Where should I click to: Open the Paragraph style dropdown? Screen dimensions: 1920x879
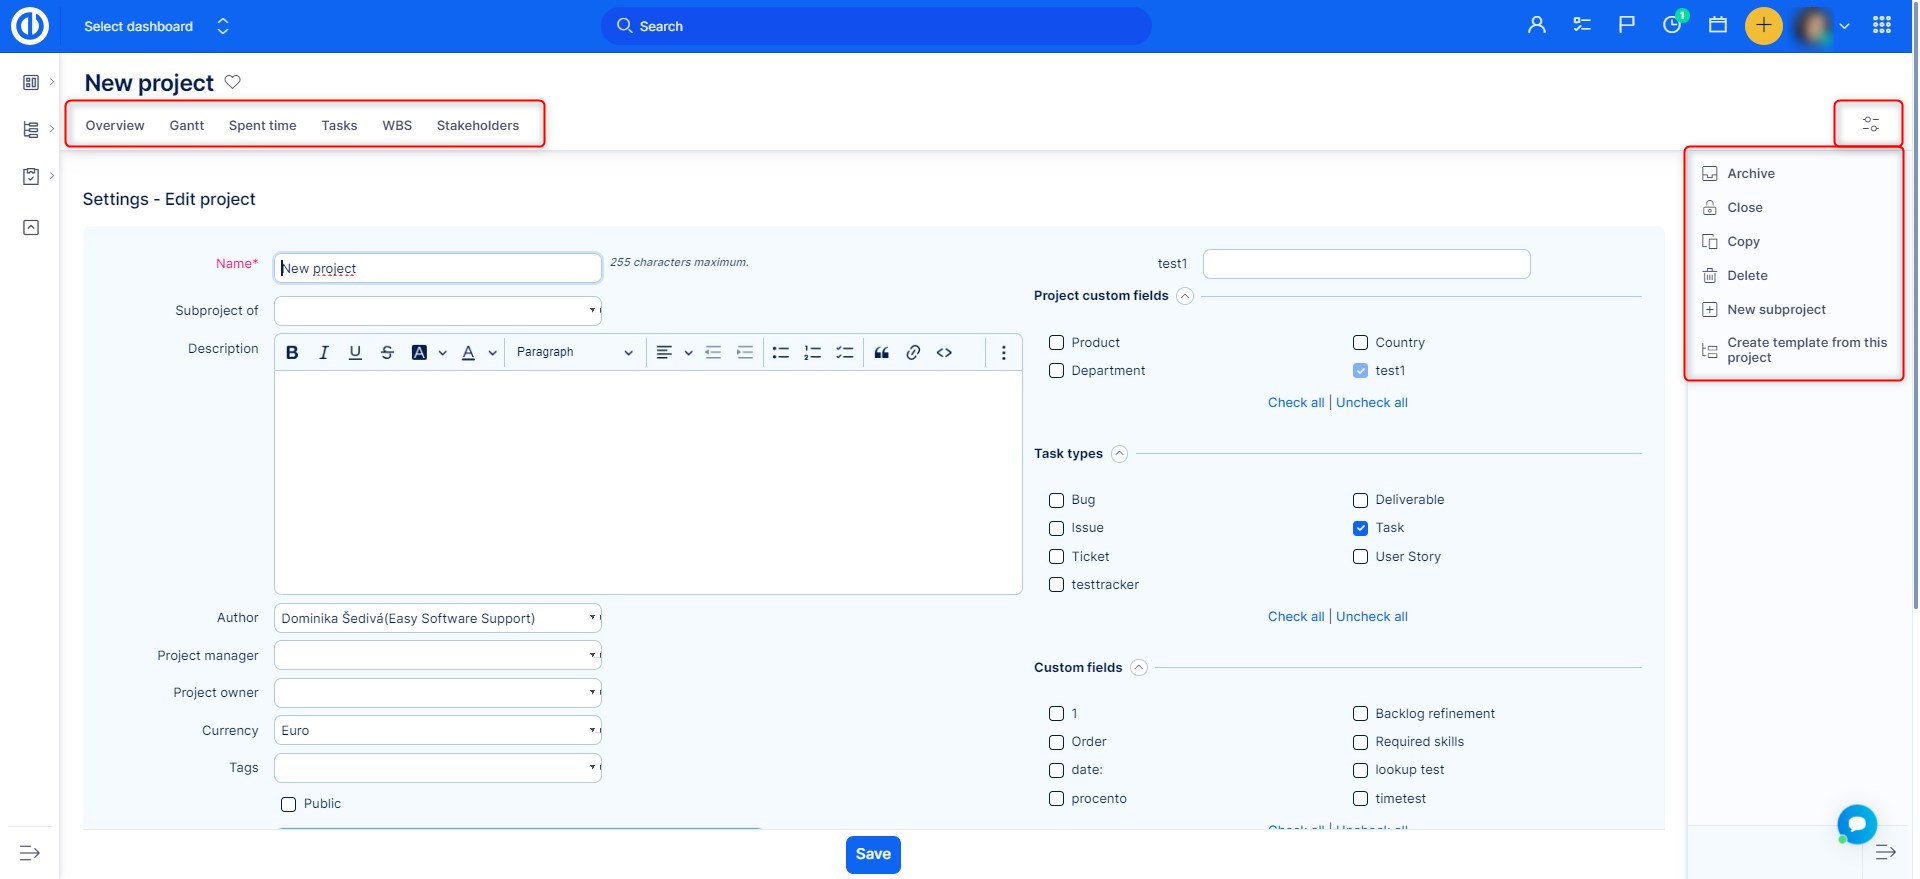click(x=574, y=352)
